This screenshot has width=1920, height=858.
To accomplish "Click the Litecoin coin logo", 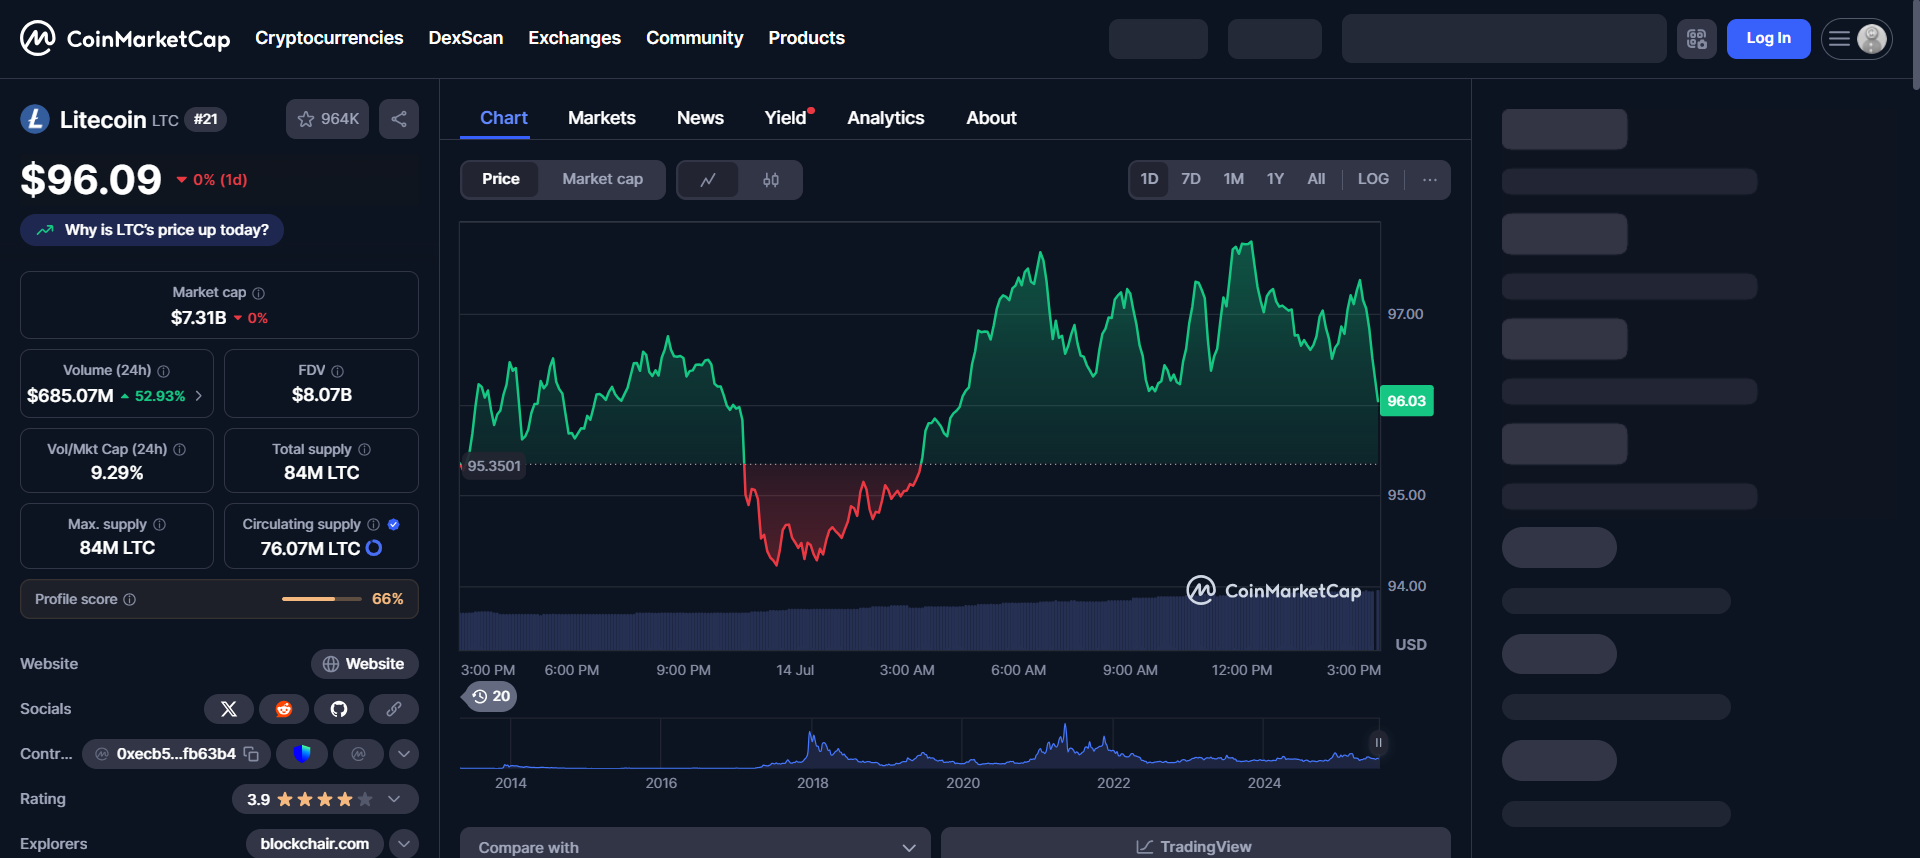I will point(35,119).
